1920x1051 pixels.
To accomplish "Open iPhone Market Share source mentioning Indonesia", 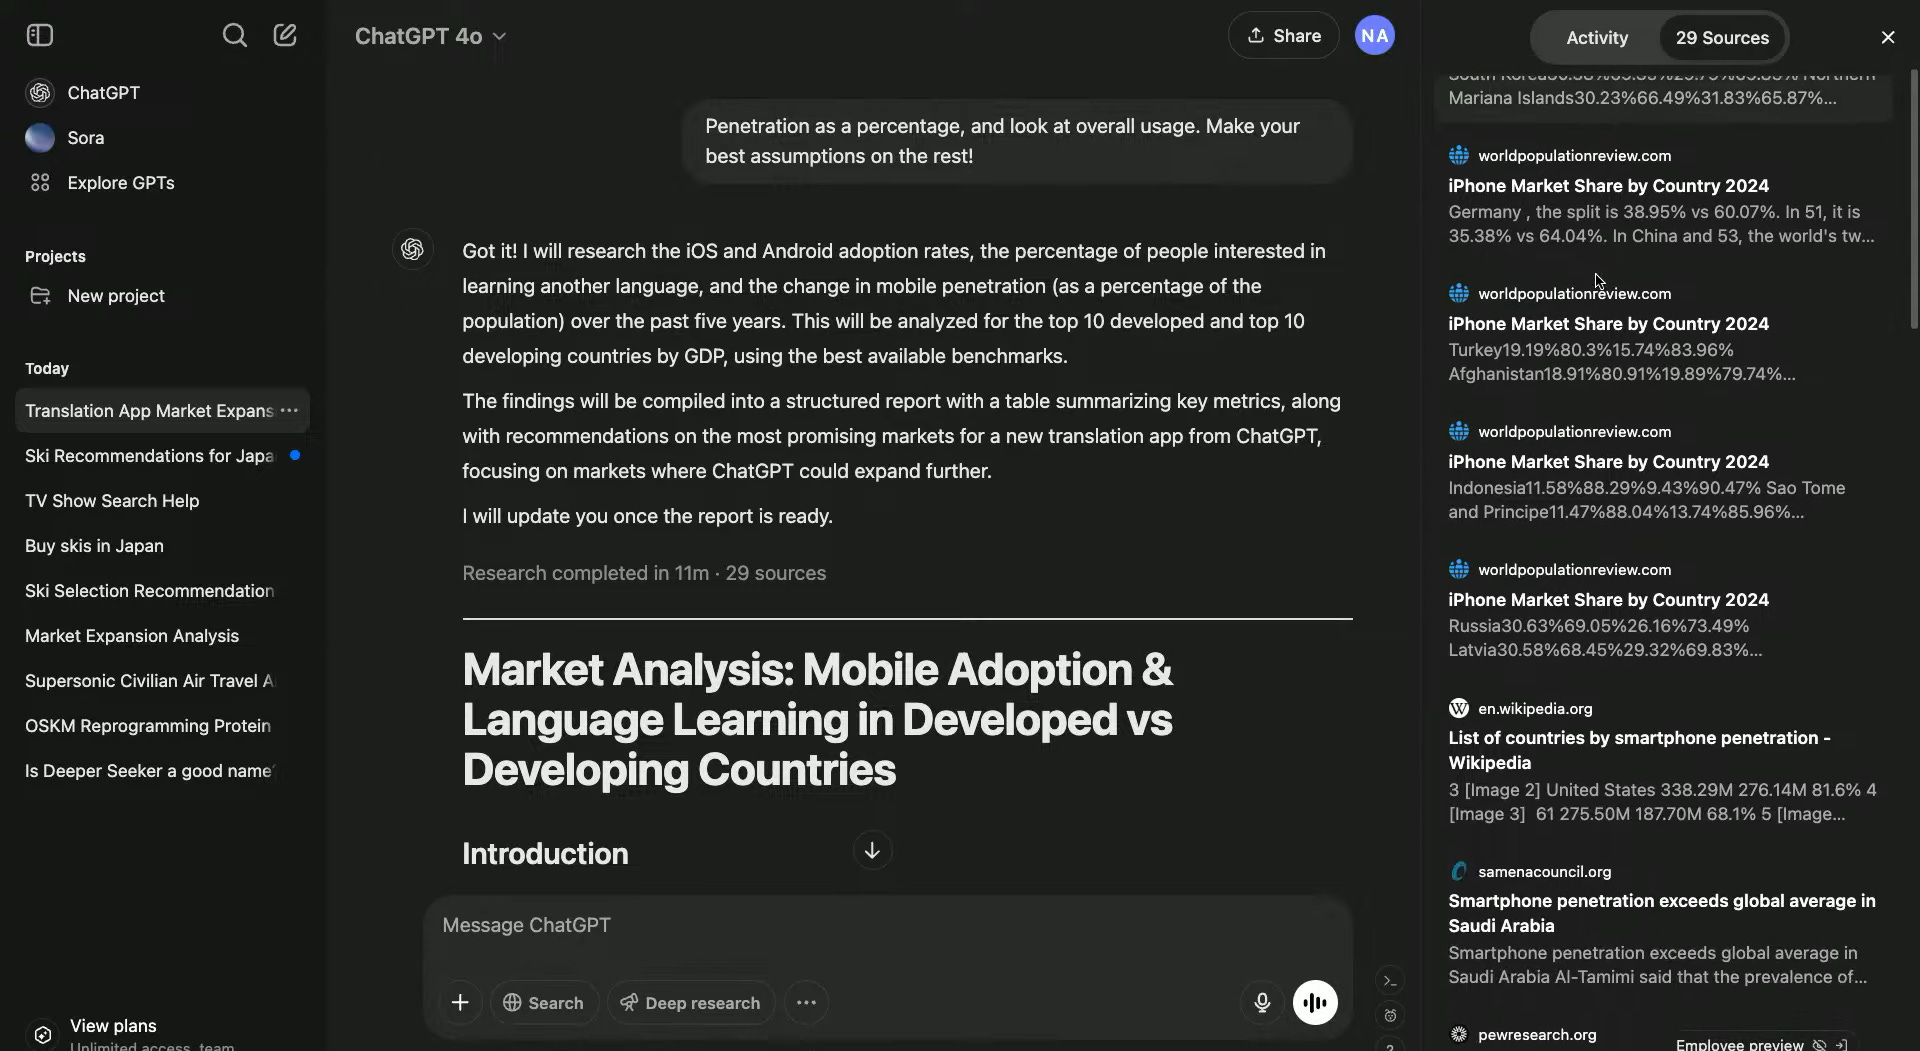I will tap(1662, 473).
